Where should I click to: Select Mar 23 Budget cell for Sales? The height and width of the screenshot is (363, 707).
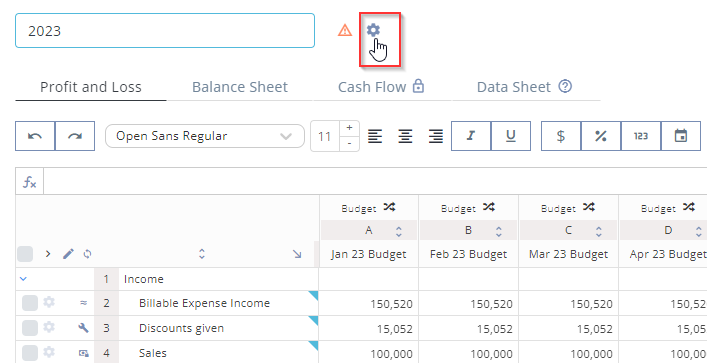coord(569,353)
